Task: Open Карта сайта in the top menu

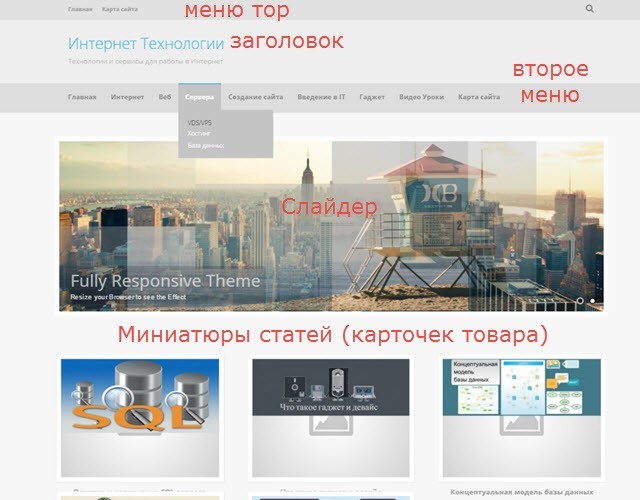Action: pyautogui.click(x=120, y=9)
